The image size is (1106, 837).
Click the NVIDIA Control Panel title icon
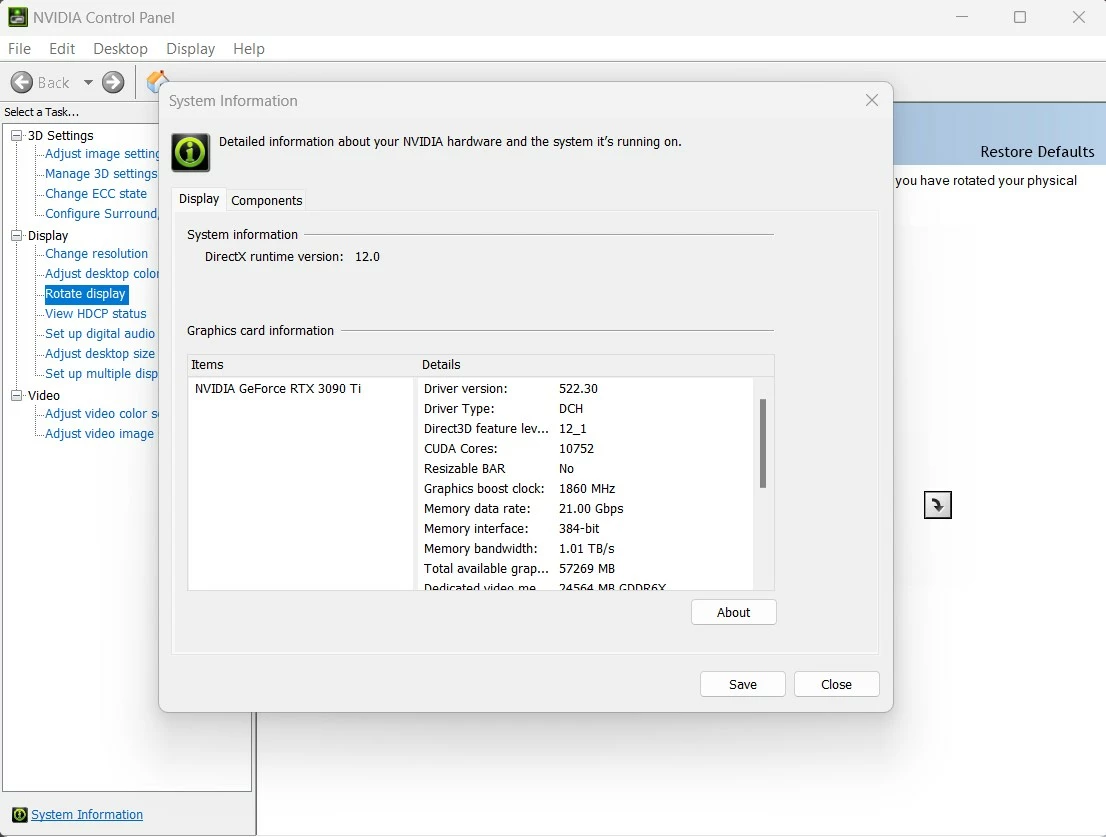click(x=18, y=17)
